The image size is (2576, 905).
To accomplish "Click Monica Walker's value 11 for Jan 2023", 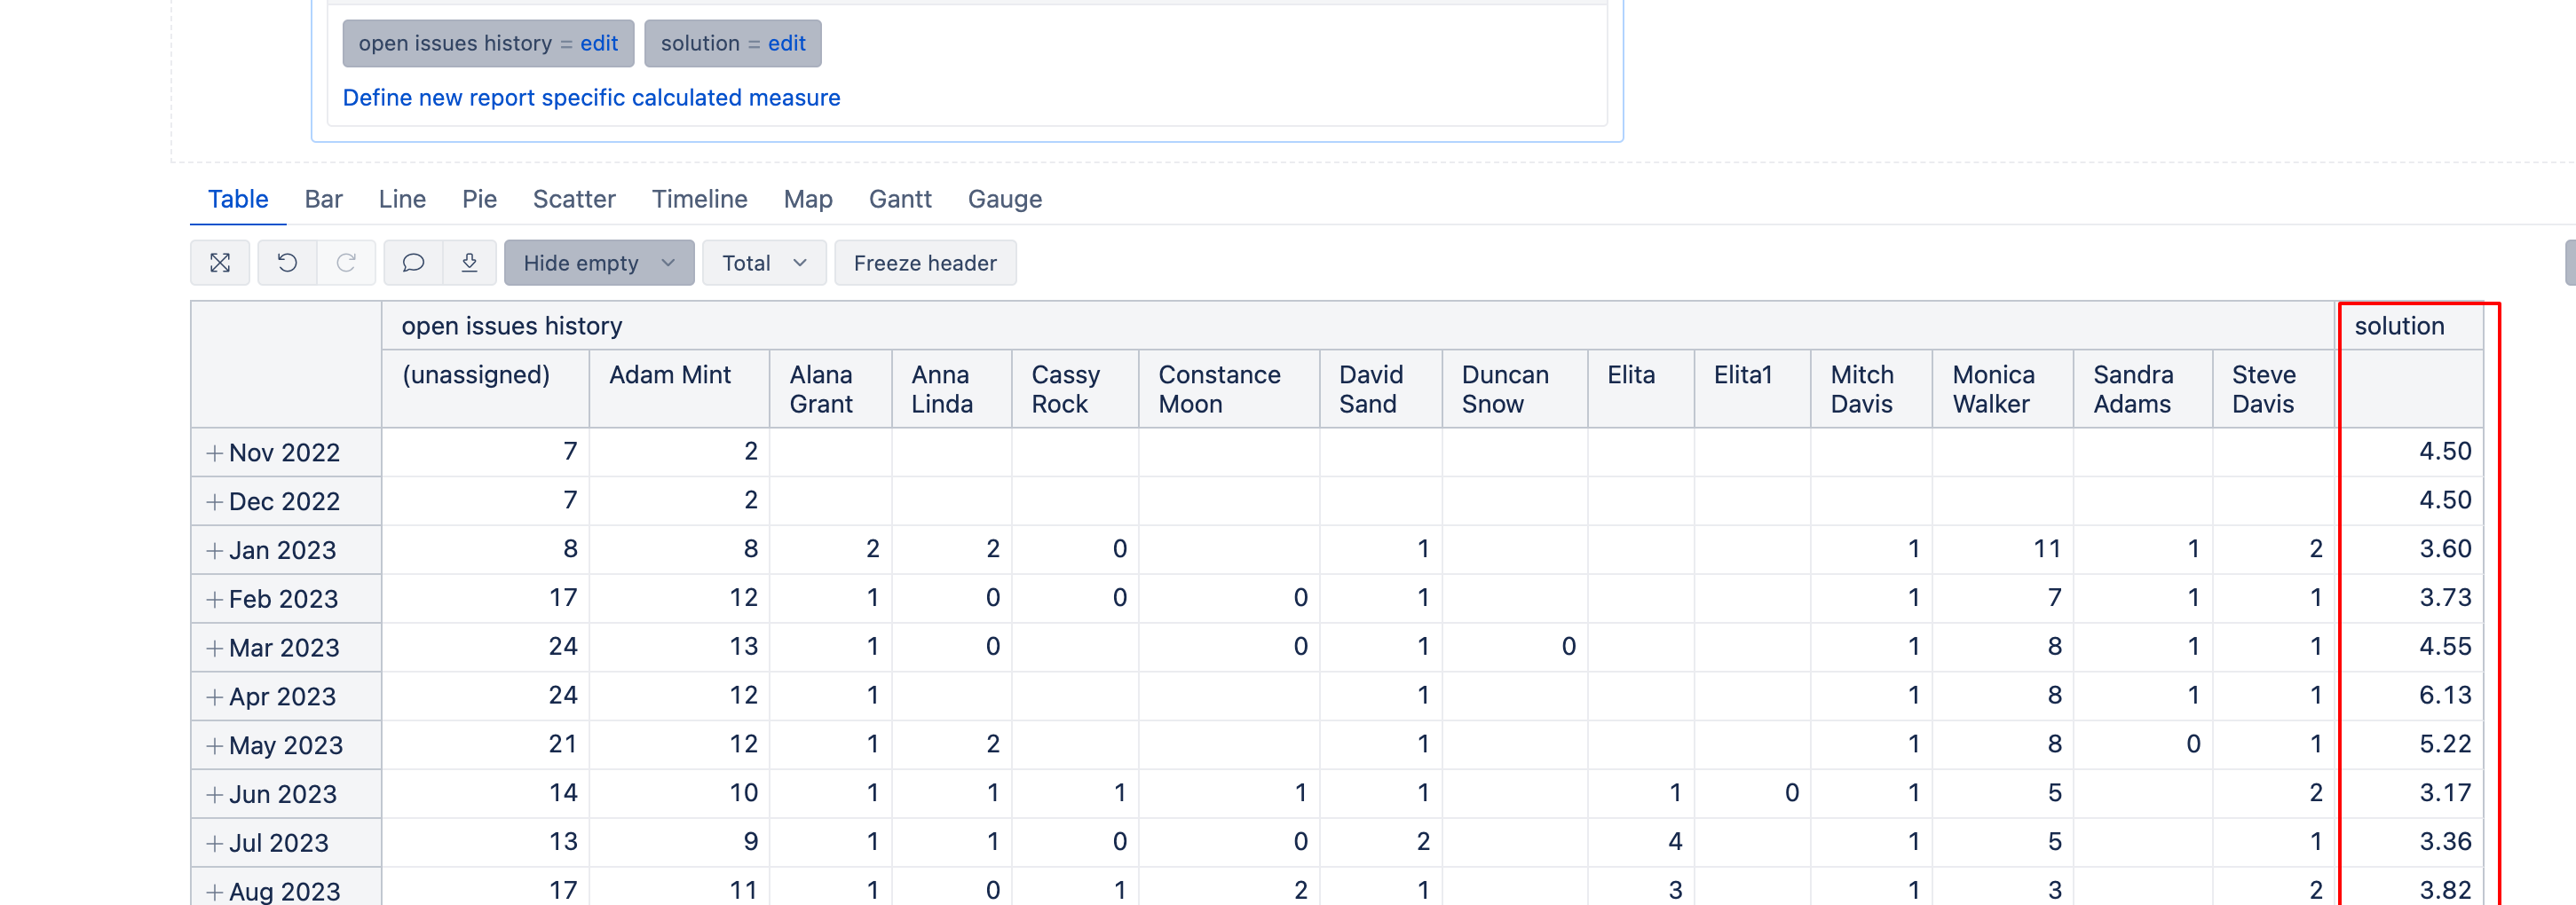I will (x=2047, y=549).
